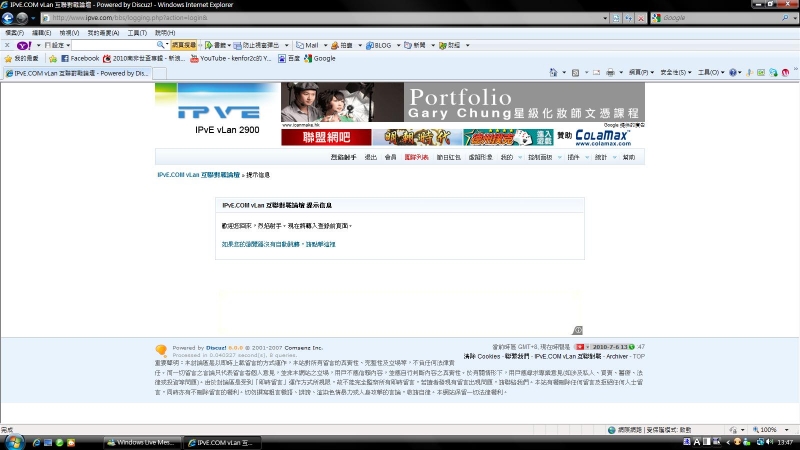Open the YouTube - kenfor2c favorites link
This screenshot has width=800, height=450.
(231, 59)
